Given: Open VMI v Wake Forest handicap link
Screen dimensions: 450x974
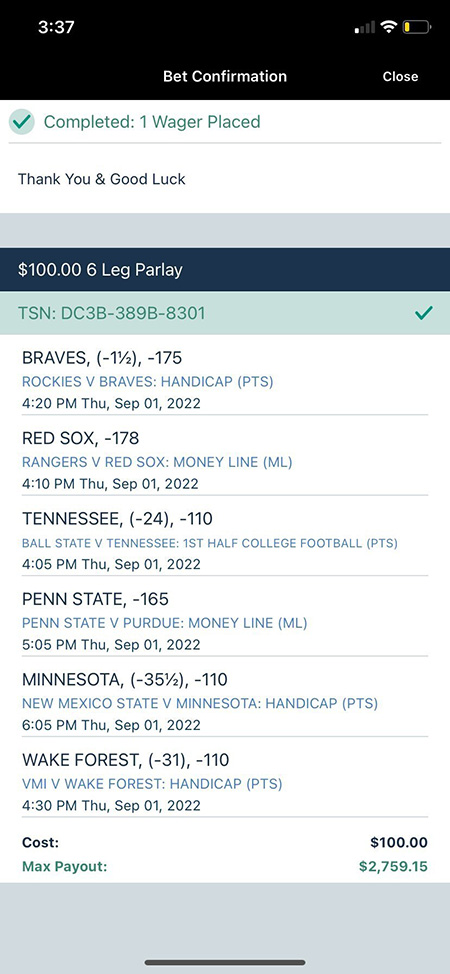Looking at the screenshot, I should [x=152, y=784].
